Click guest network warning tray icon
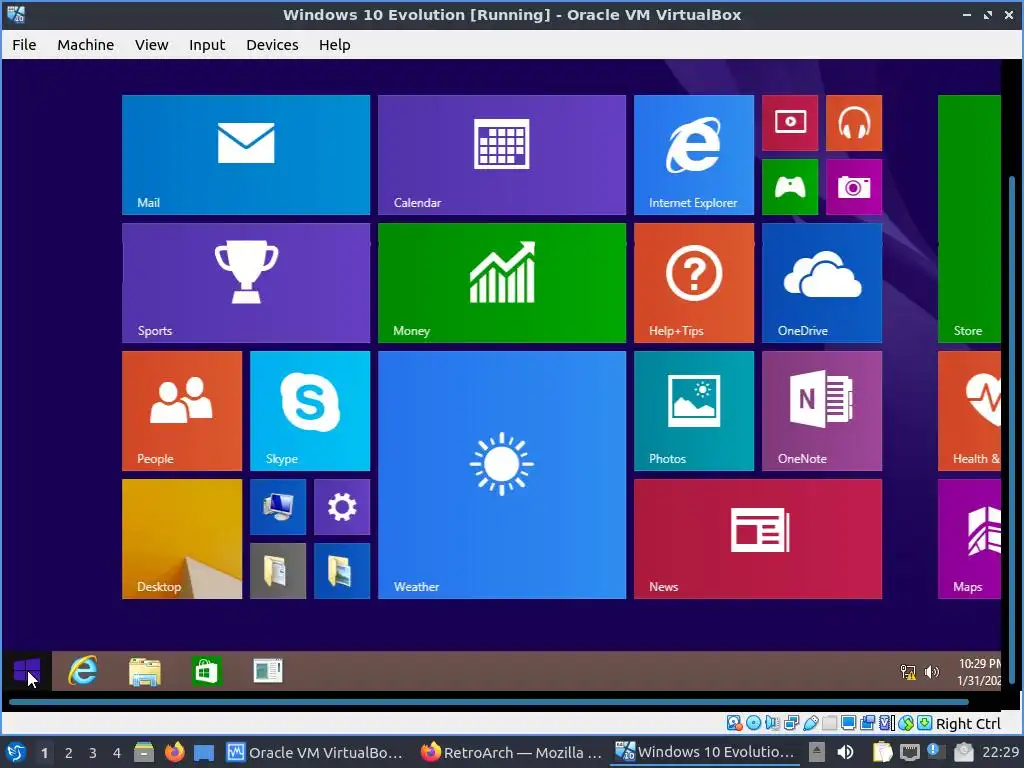 (908, 672)
